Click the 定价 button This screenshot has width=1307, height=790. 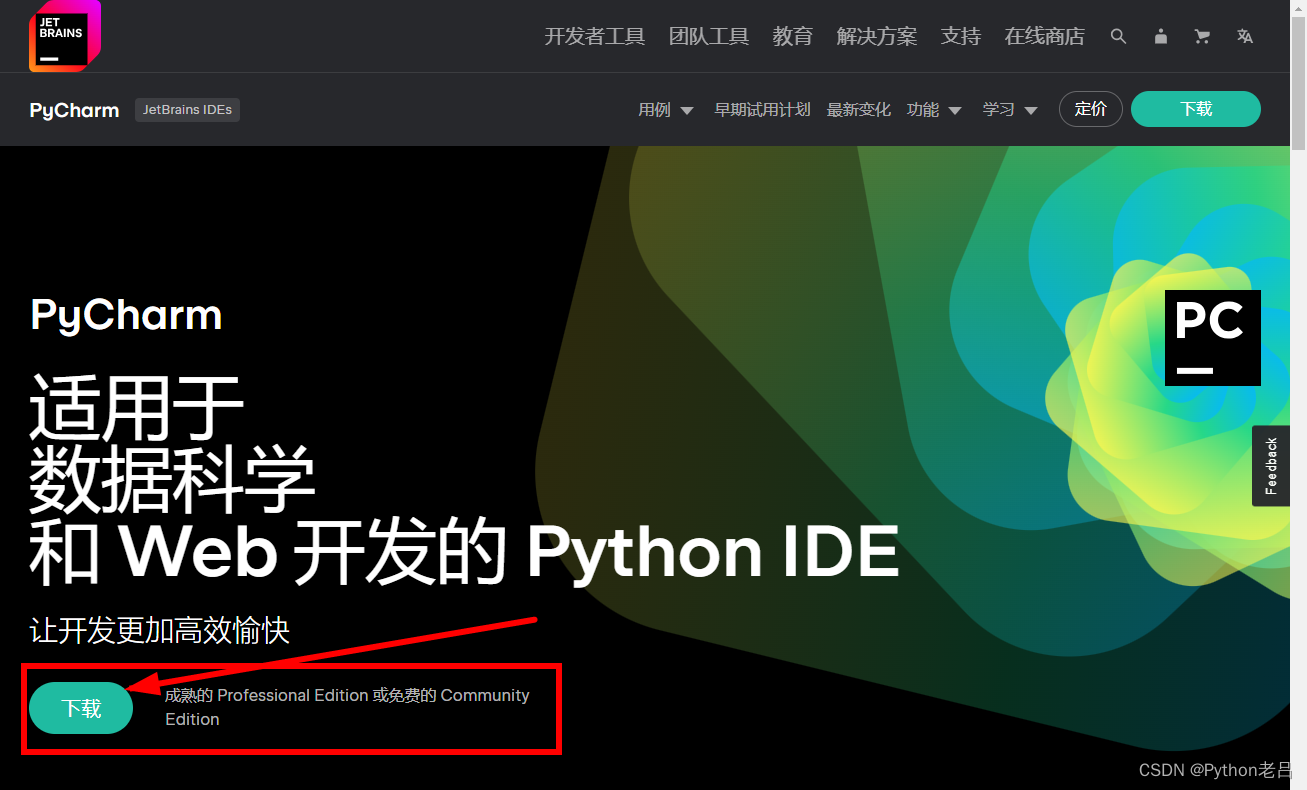click(1090, 109)
